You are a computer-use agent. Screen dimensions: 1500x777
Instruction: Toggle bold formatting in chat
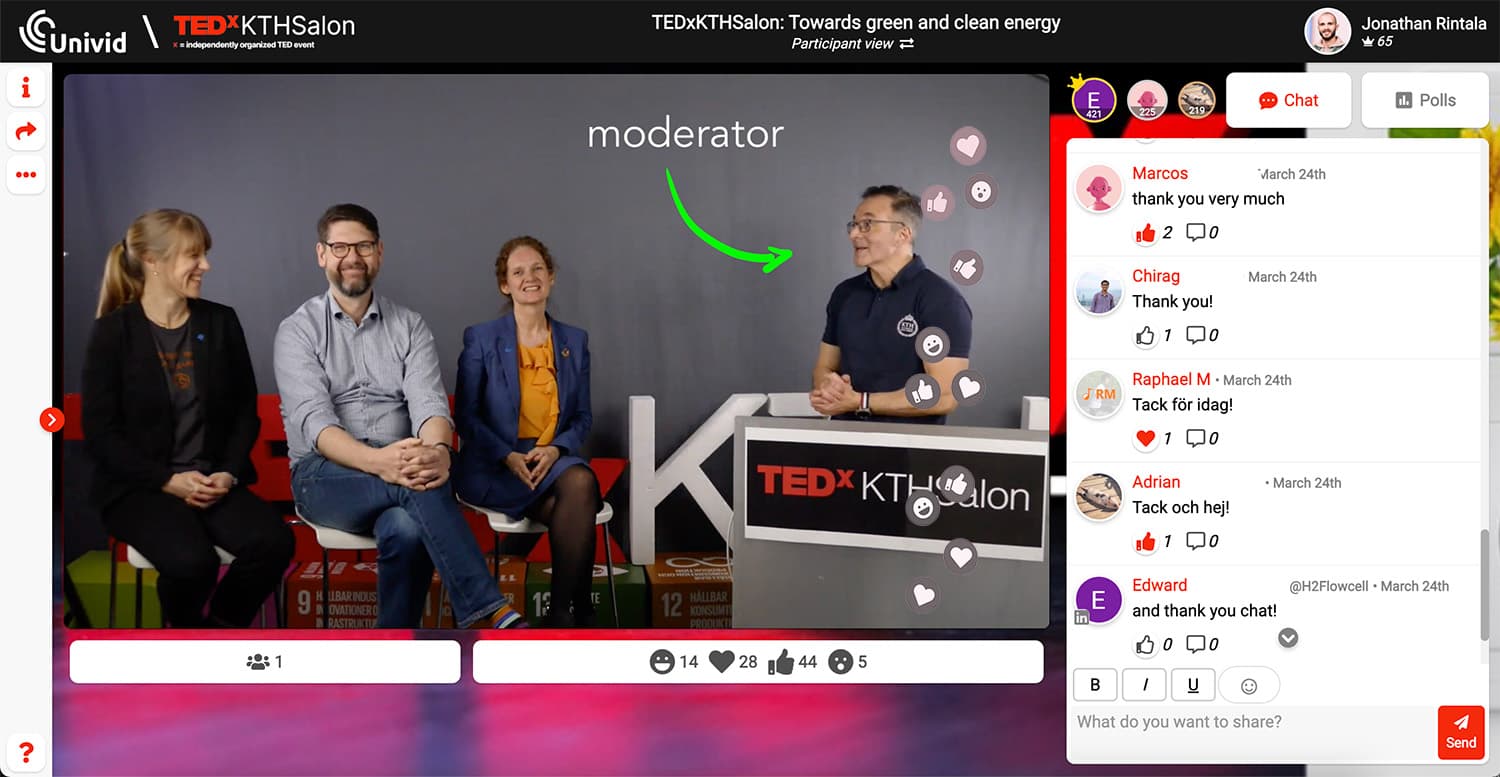pyautogui.click(x=1095, y=685)
